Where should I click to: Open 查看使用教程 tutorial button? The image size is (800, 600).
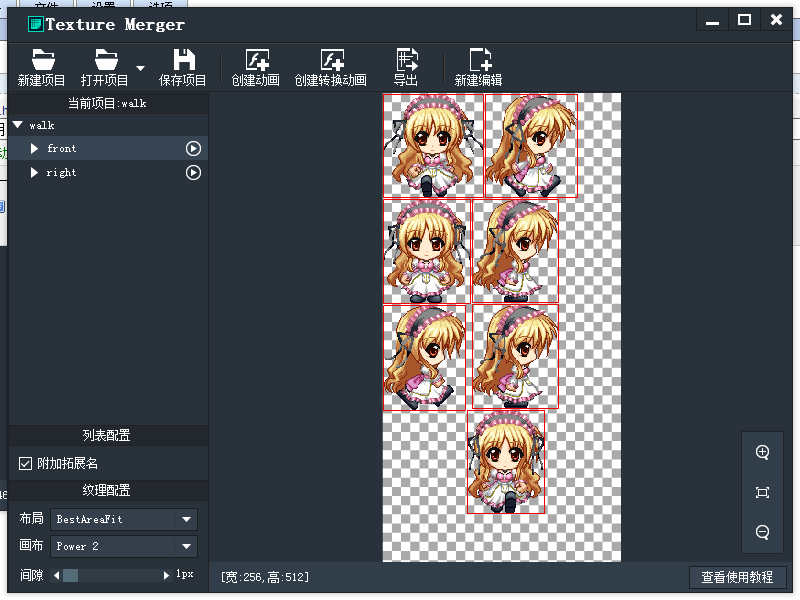737,577
